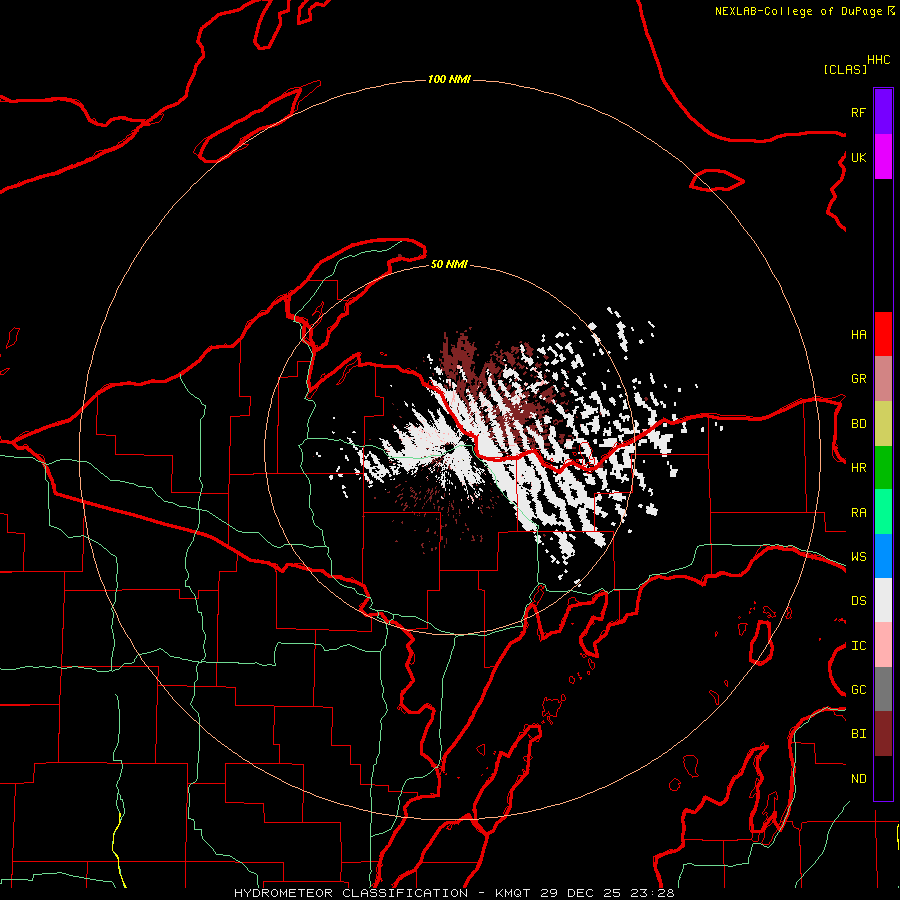Click the Hydrometeor Classification KMQT timestamp caption
The height and width of the screenshot is (900, 900).
click(x=454, y=893)
